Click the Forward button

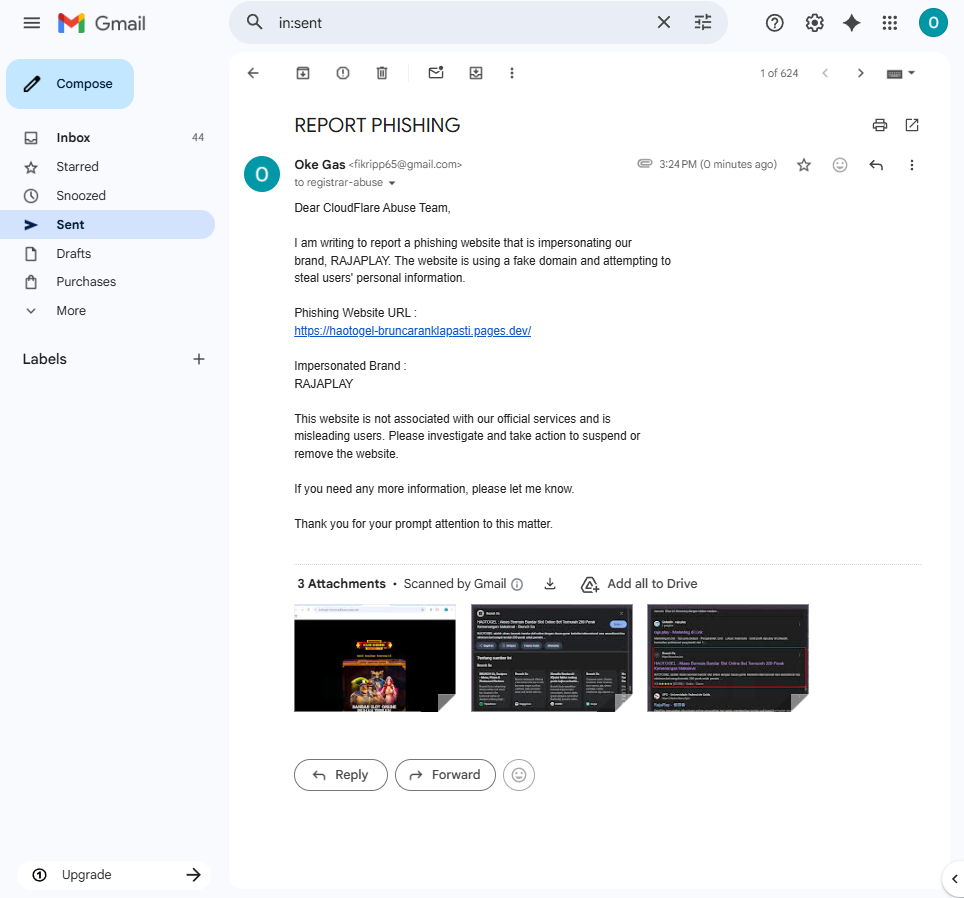point(445,775)
